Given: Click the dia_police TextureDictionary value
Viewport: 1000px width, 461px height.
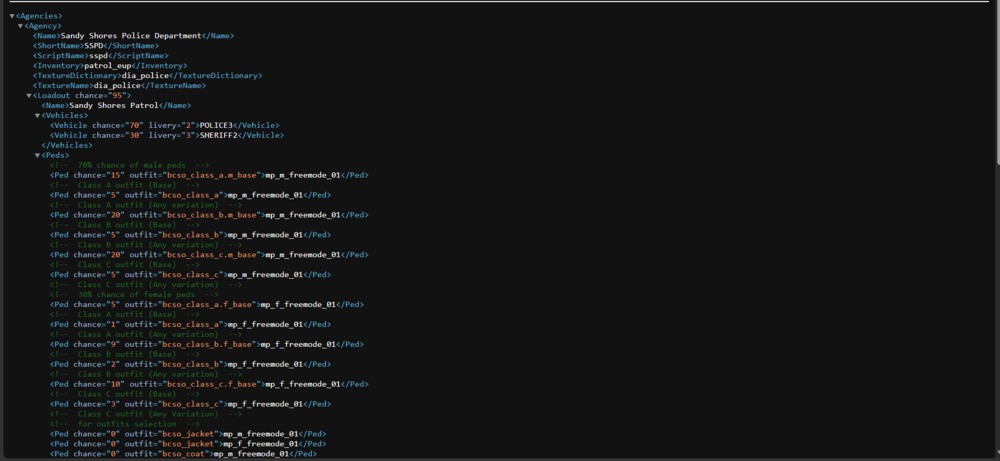Looking at the screenshot, I should (x=145, y=76).
